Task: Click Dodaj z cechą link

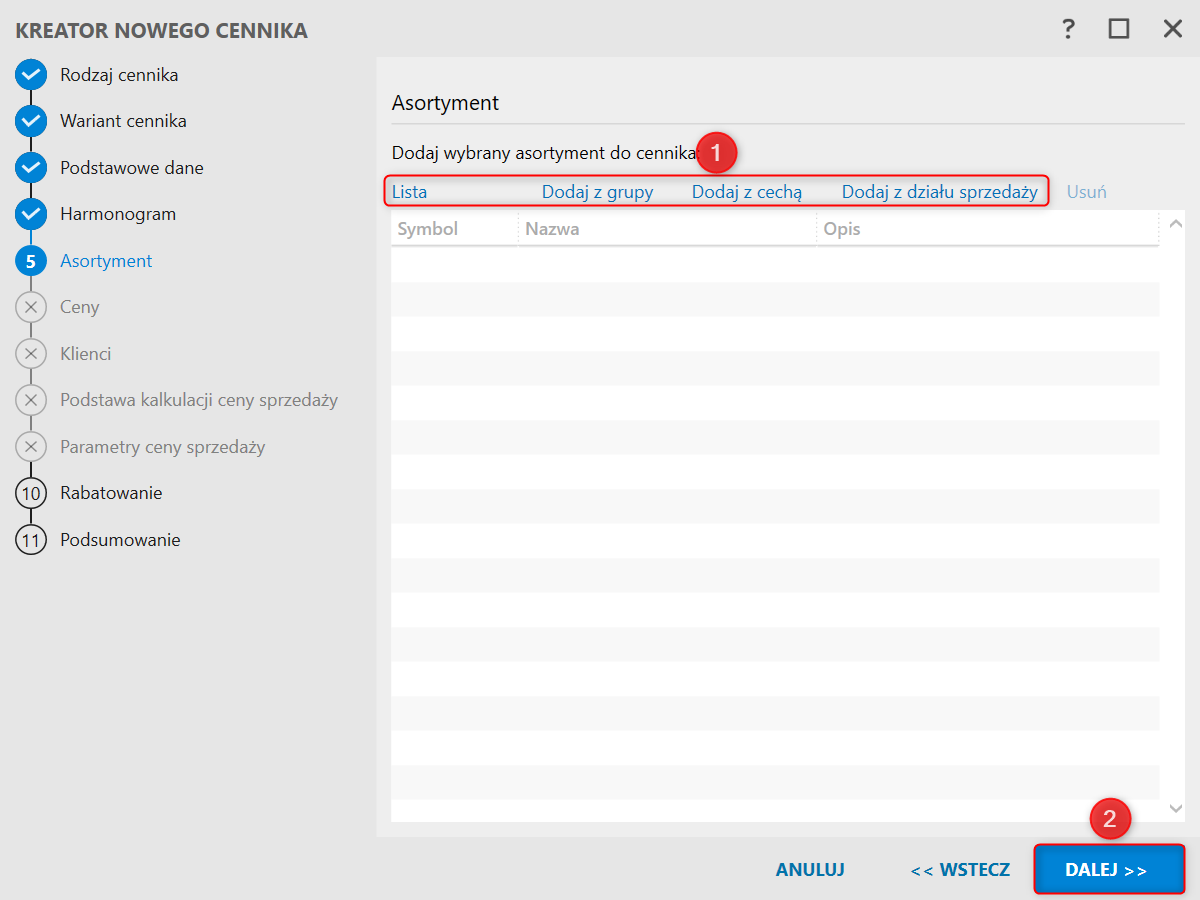Action: click(747, 192)
